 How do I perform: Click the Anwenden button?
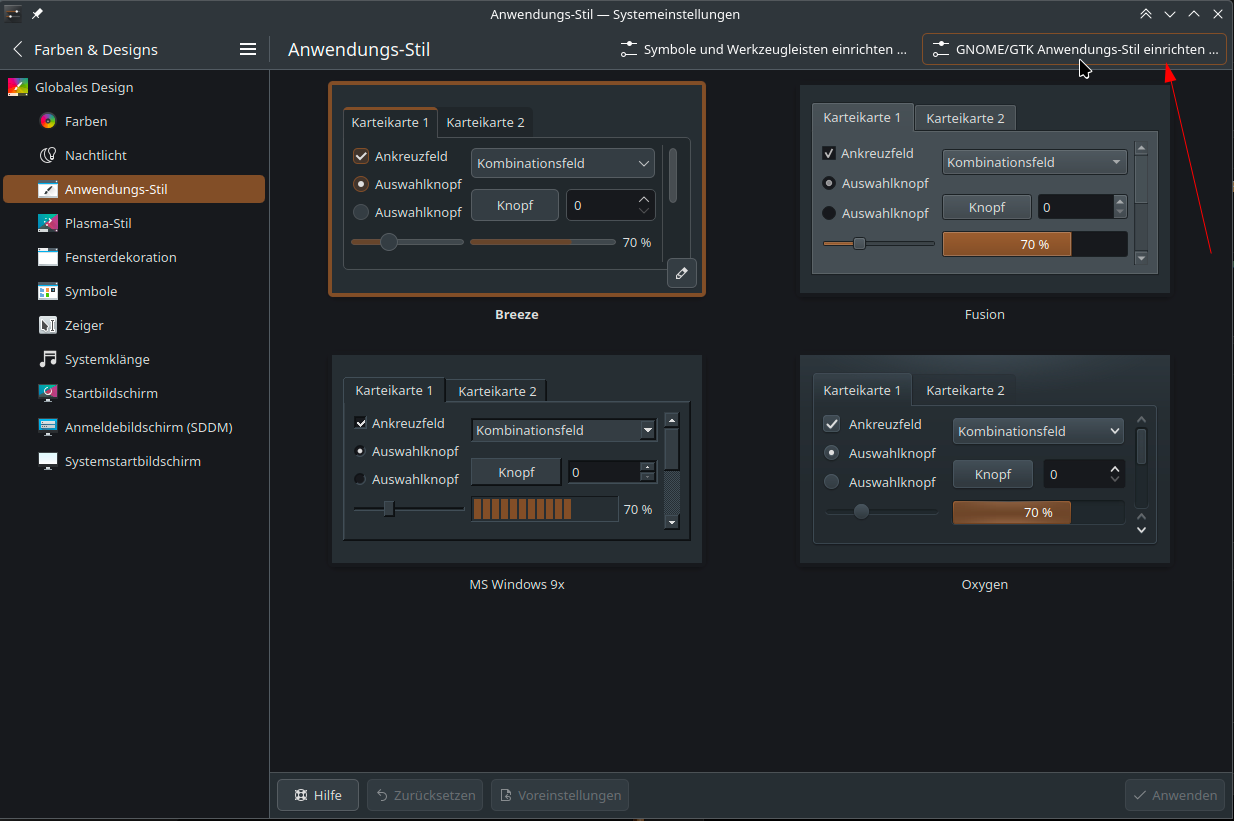(x=1174, y=795)
